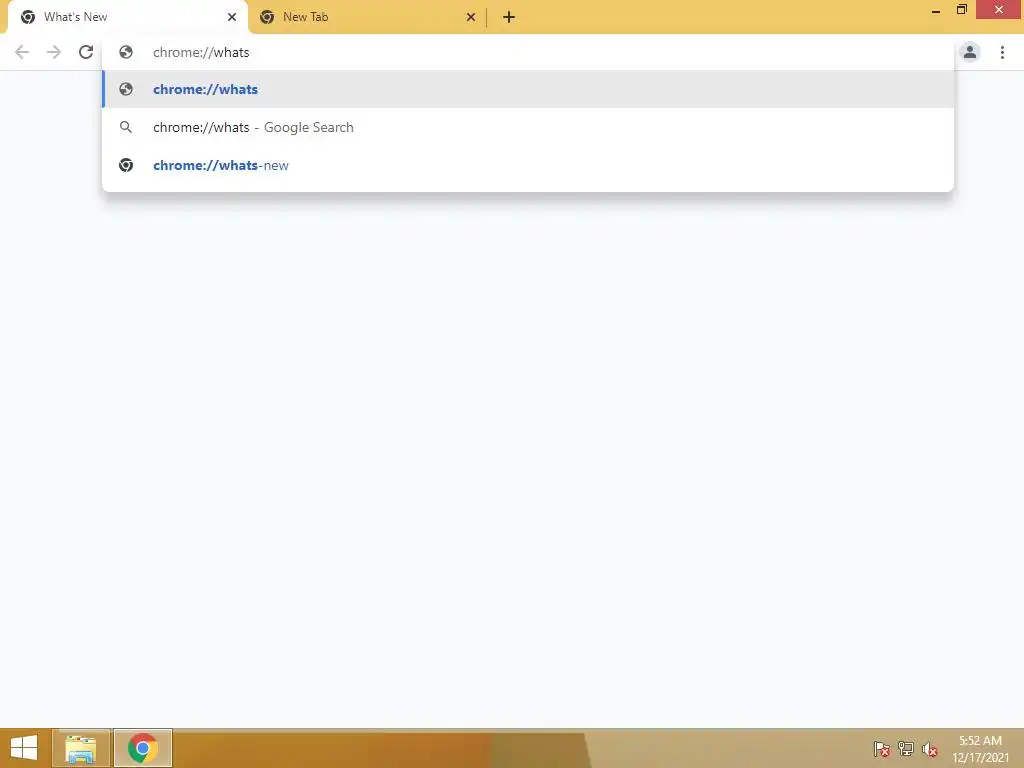1024x768 pixels.
Task: Open the Windows Start button
Action: [x=24, y=748]
